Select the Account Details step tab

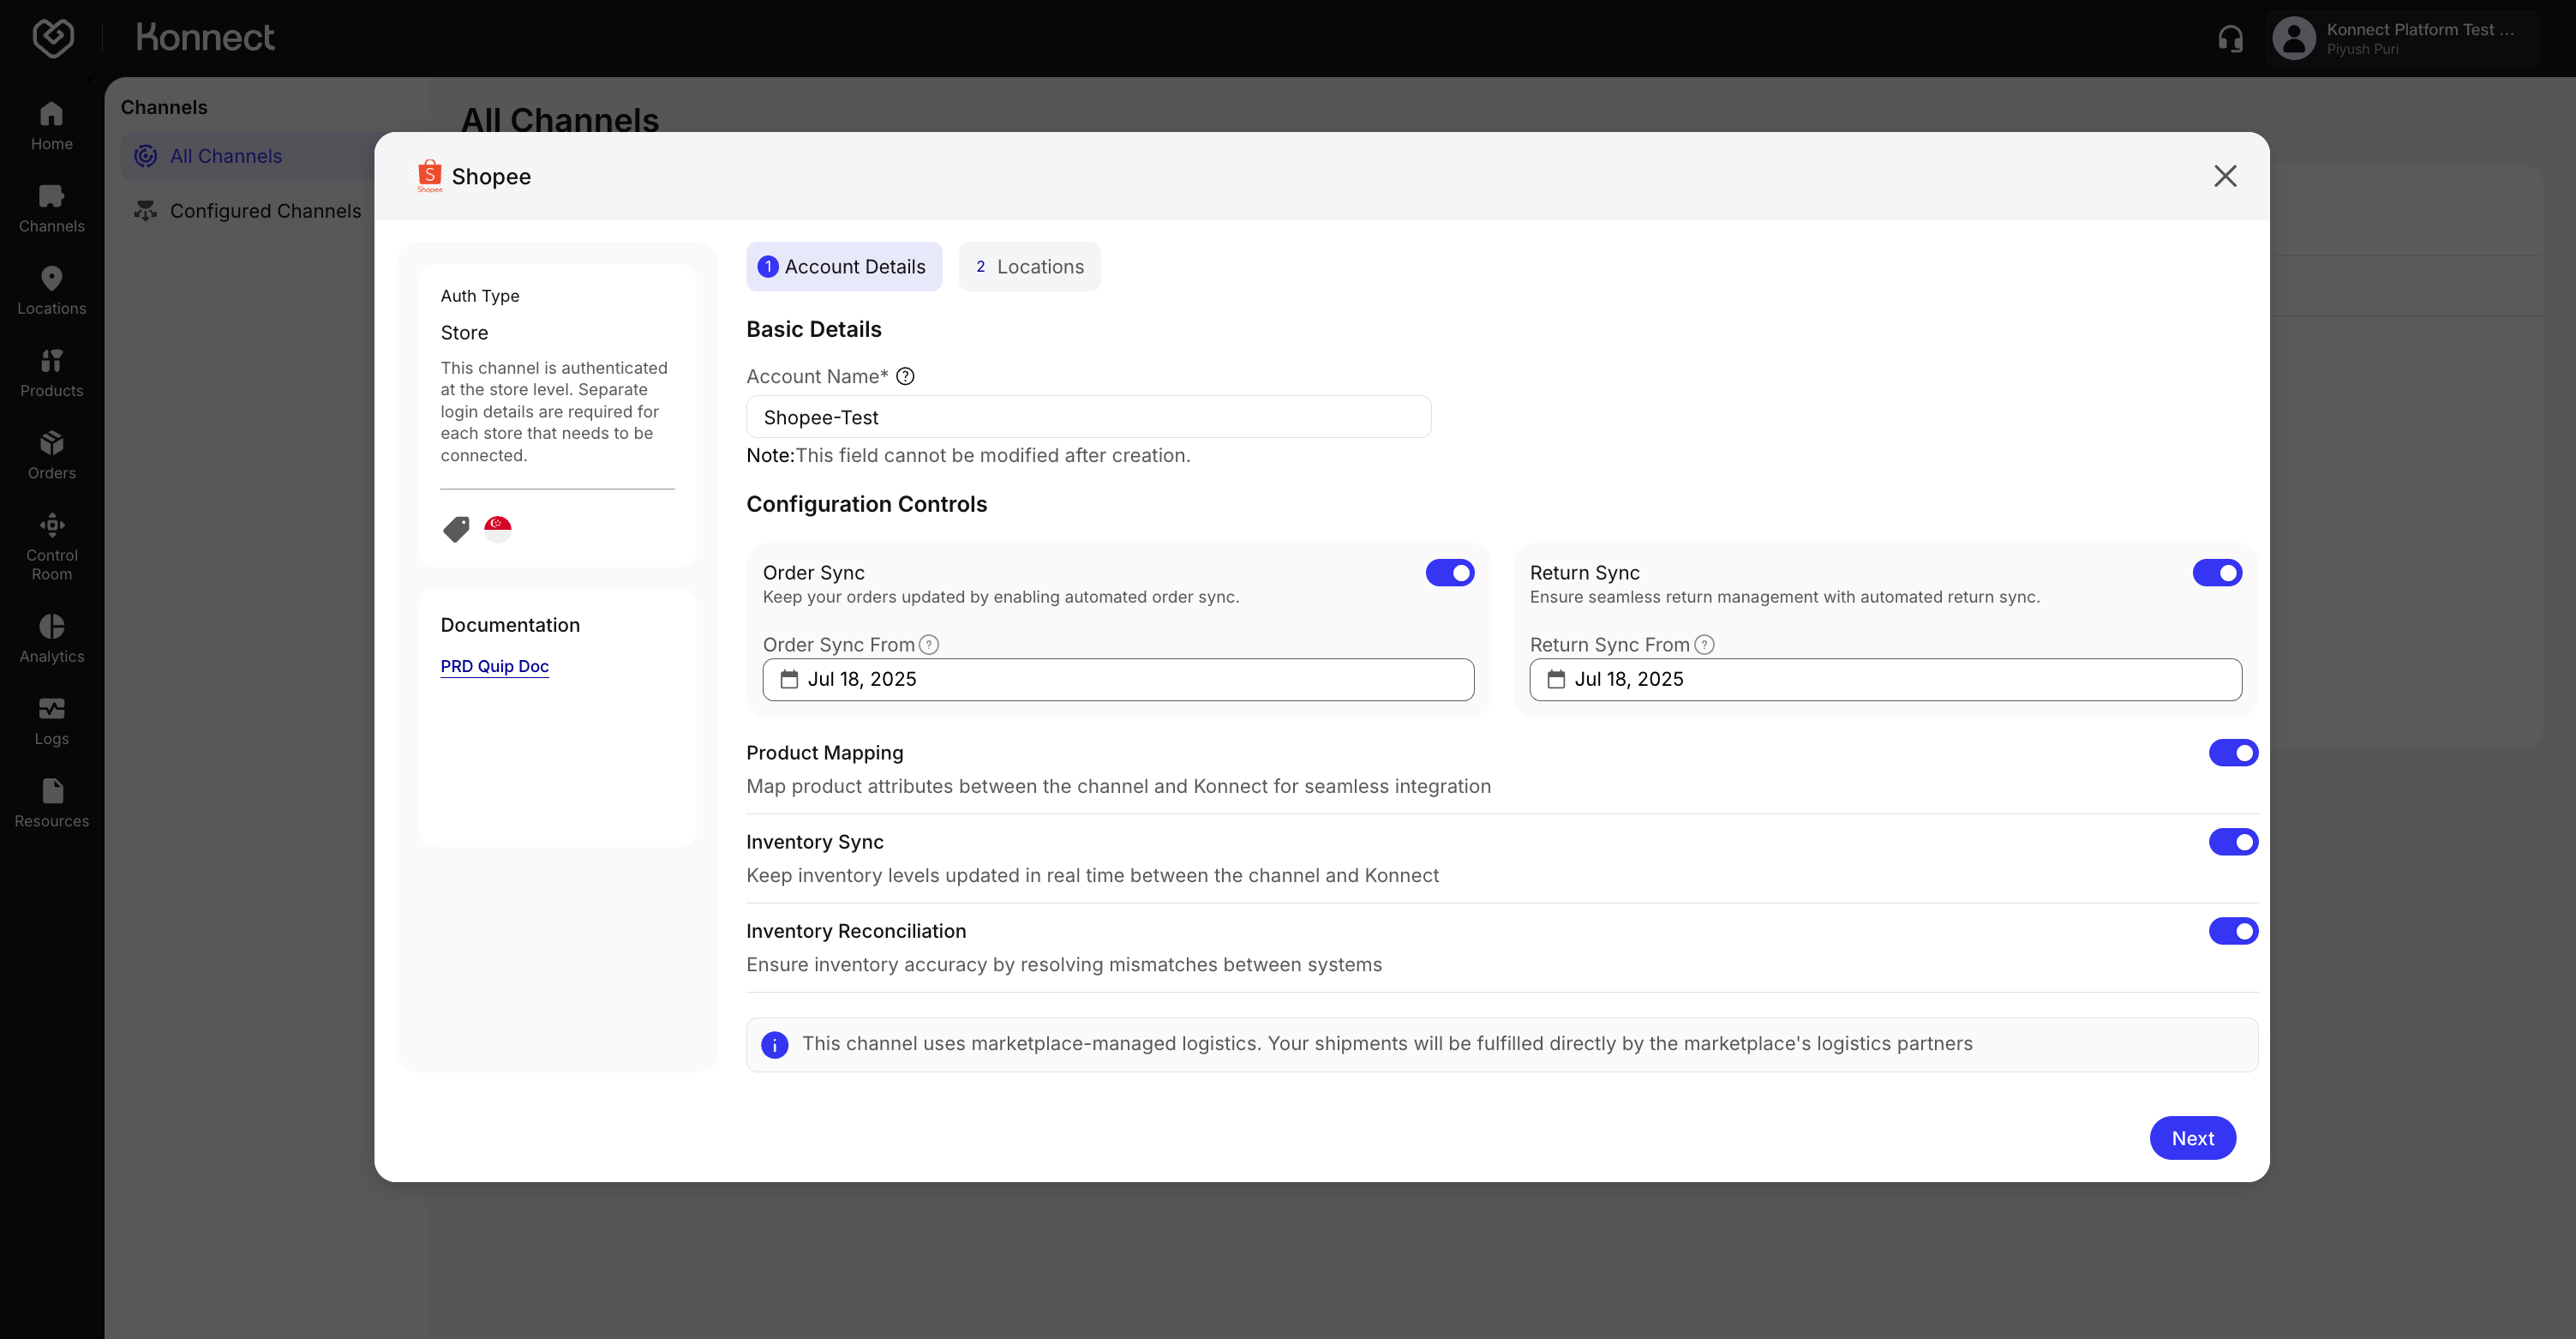coord(844,267)
